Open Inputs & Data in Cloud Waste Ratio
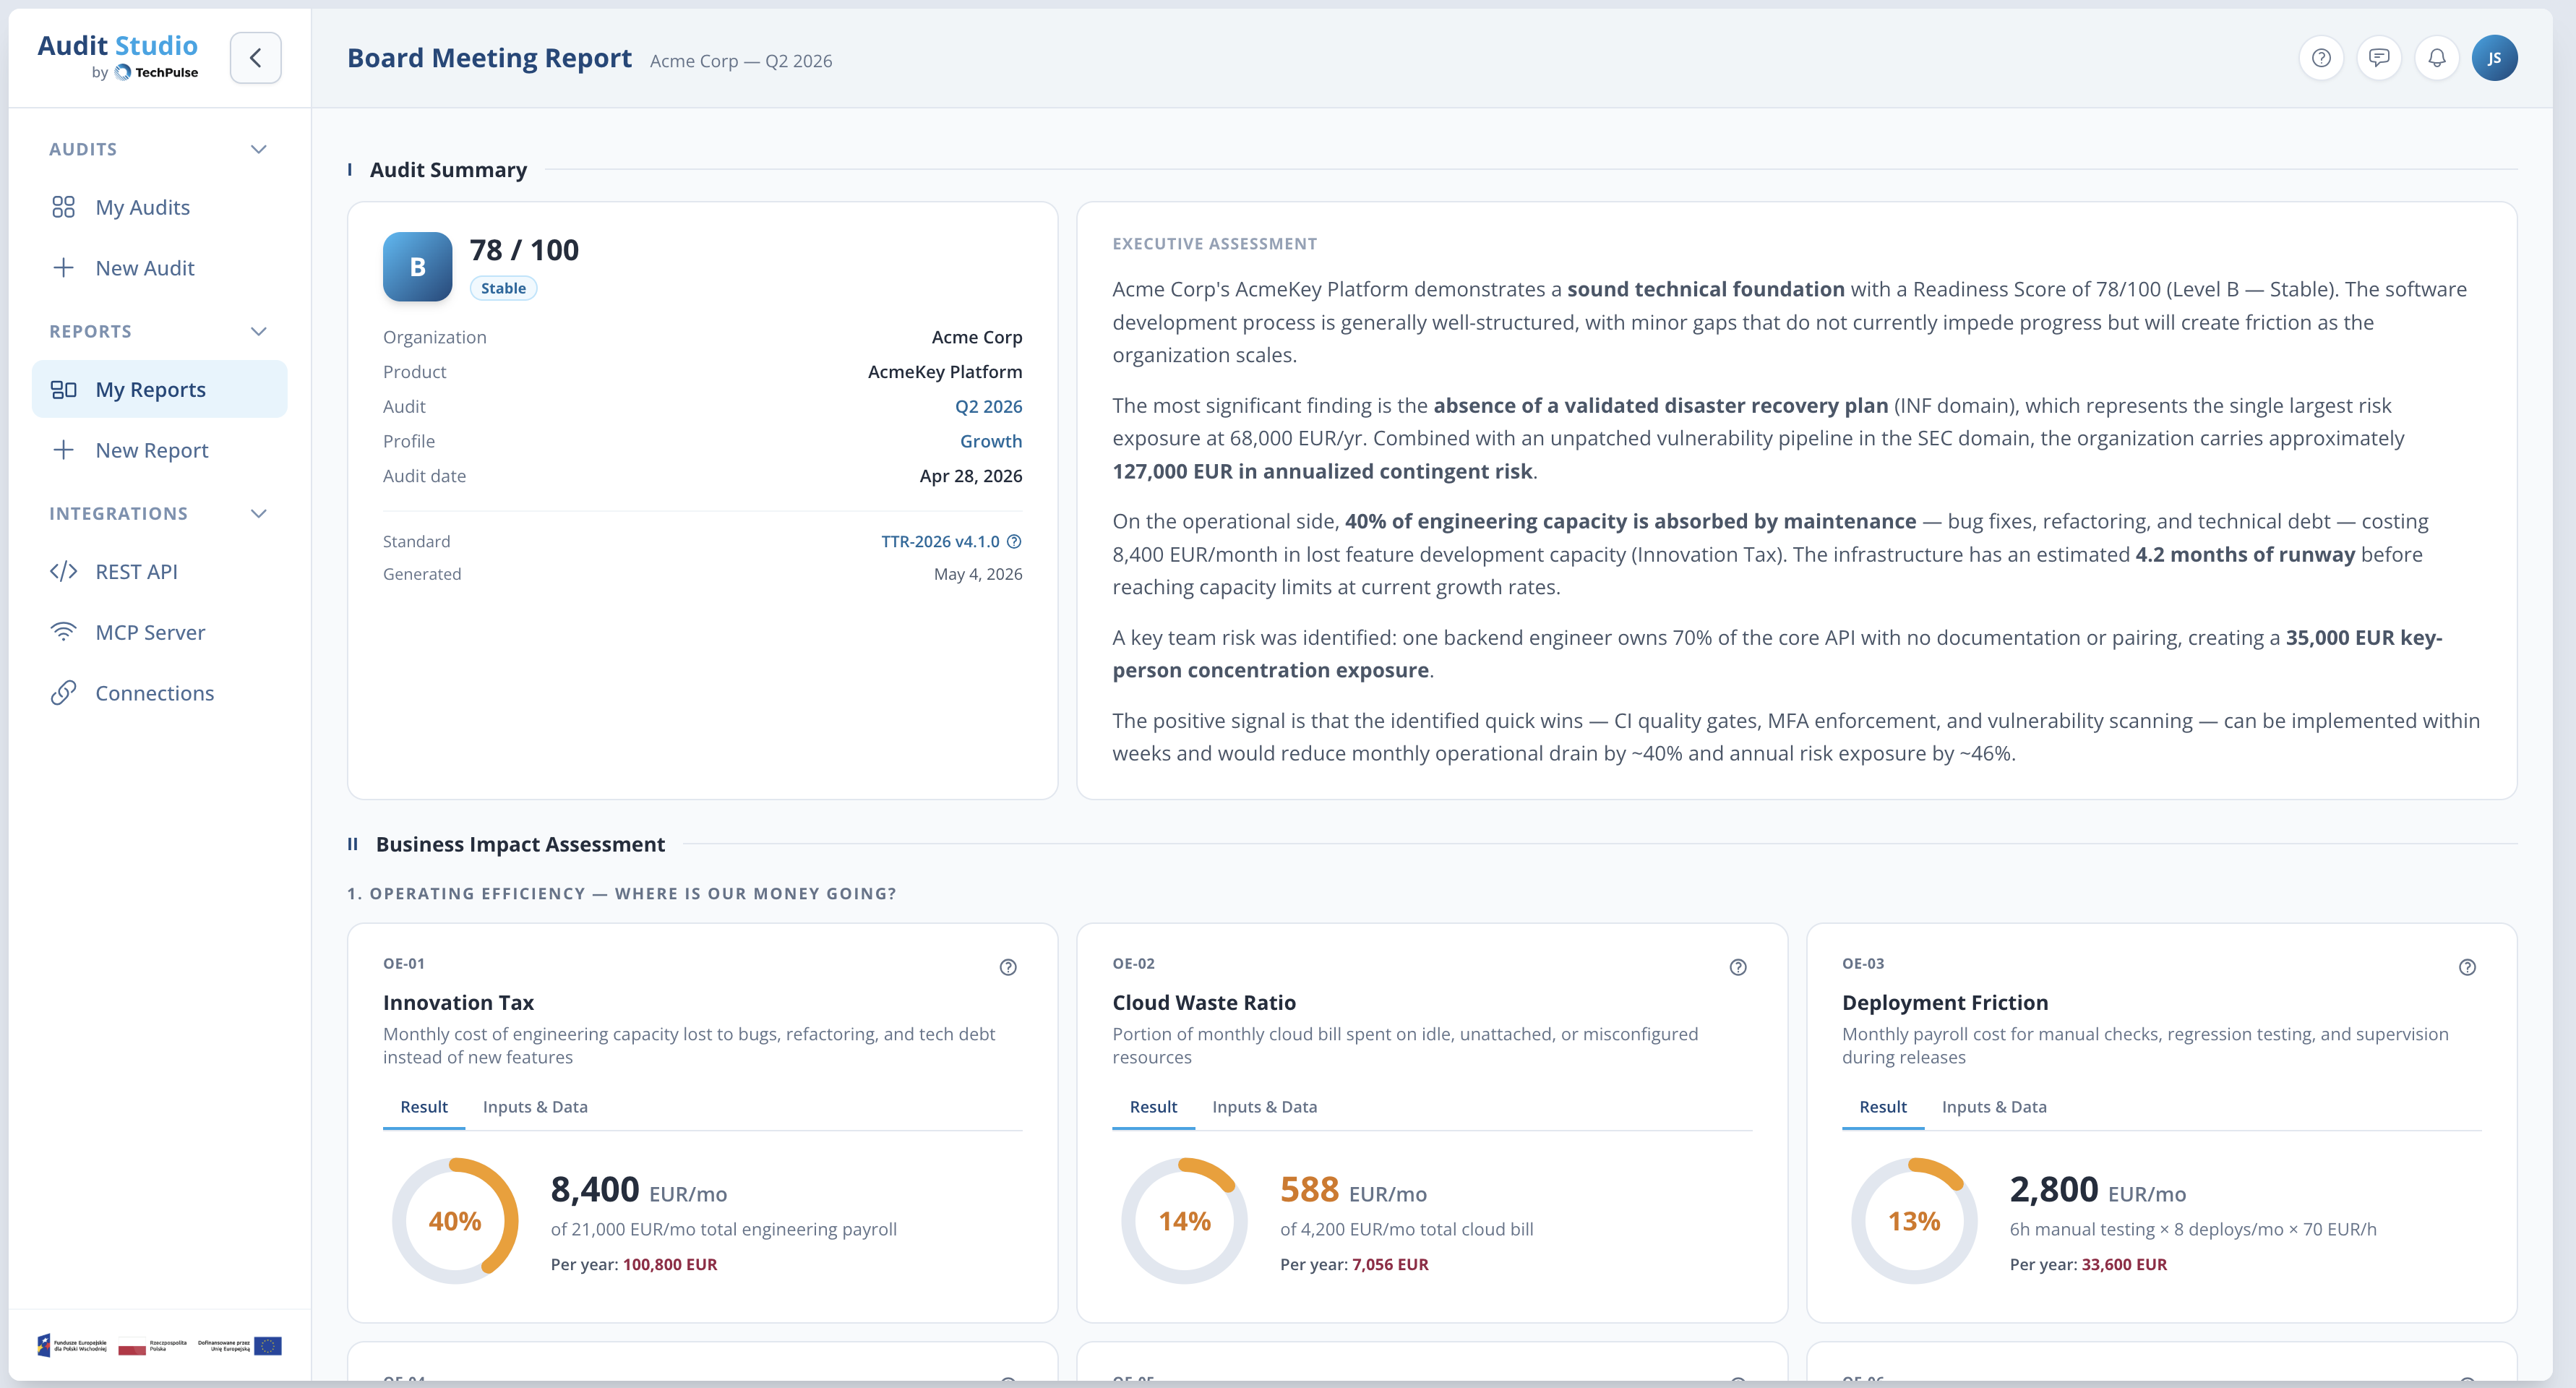 point(1264,1107)
